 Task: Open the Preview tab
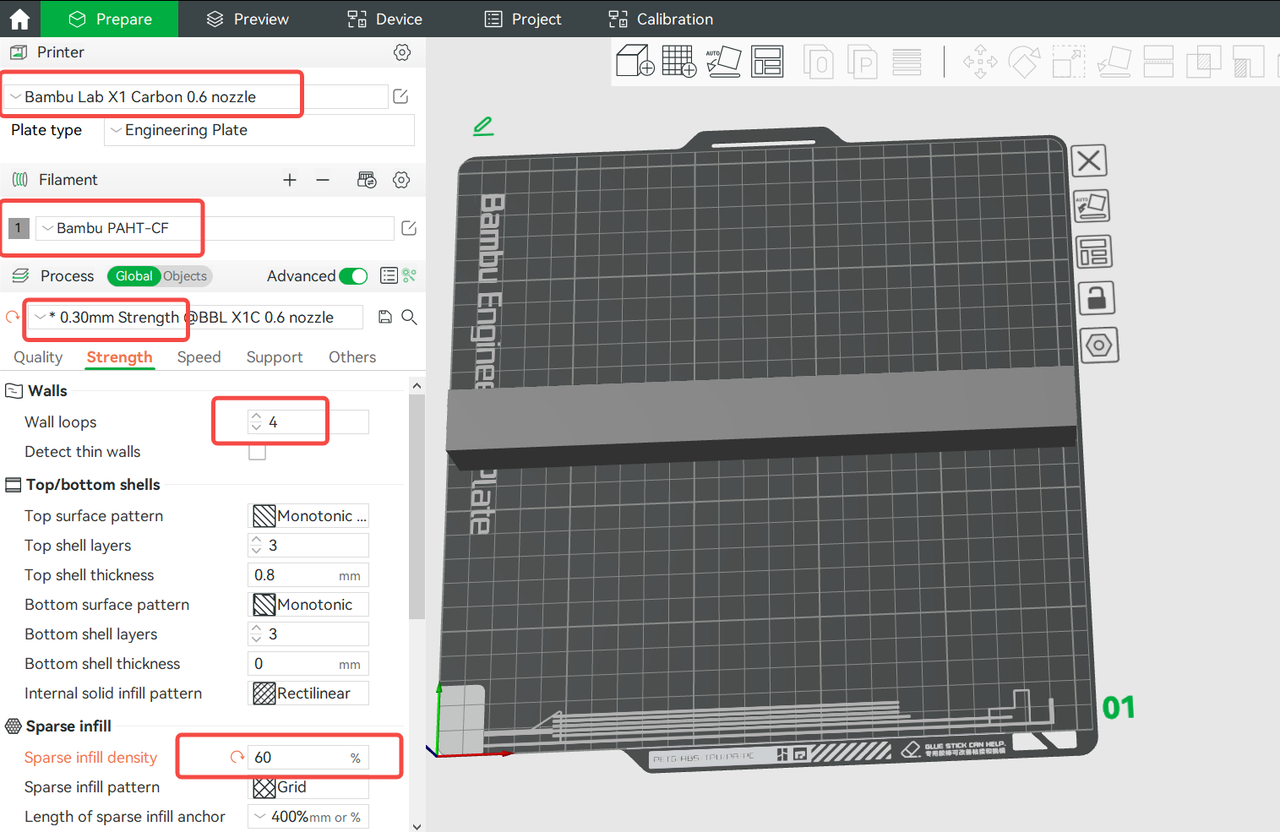[x=247, y=19]
